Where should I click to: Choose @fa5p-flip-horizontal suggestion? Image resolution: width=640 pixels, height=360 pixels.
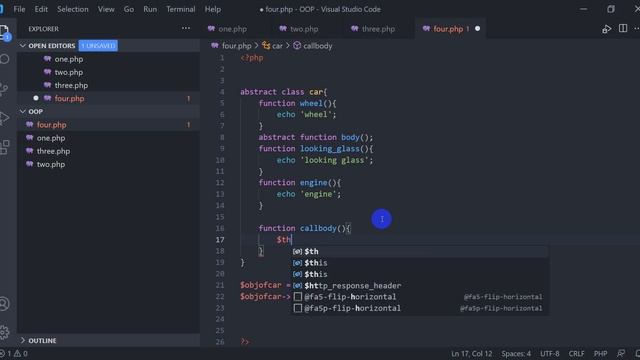click(420, 308)
